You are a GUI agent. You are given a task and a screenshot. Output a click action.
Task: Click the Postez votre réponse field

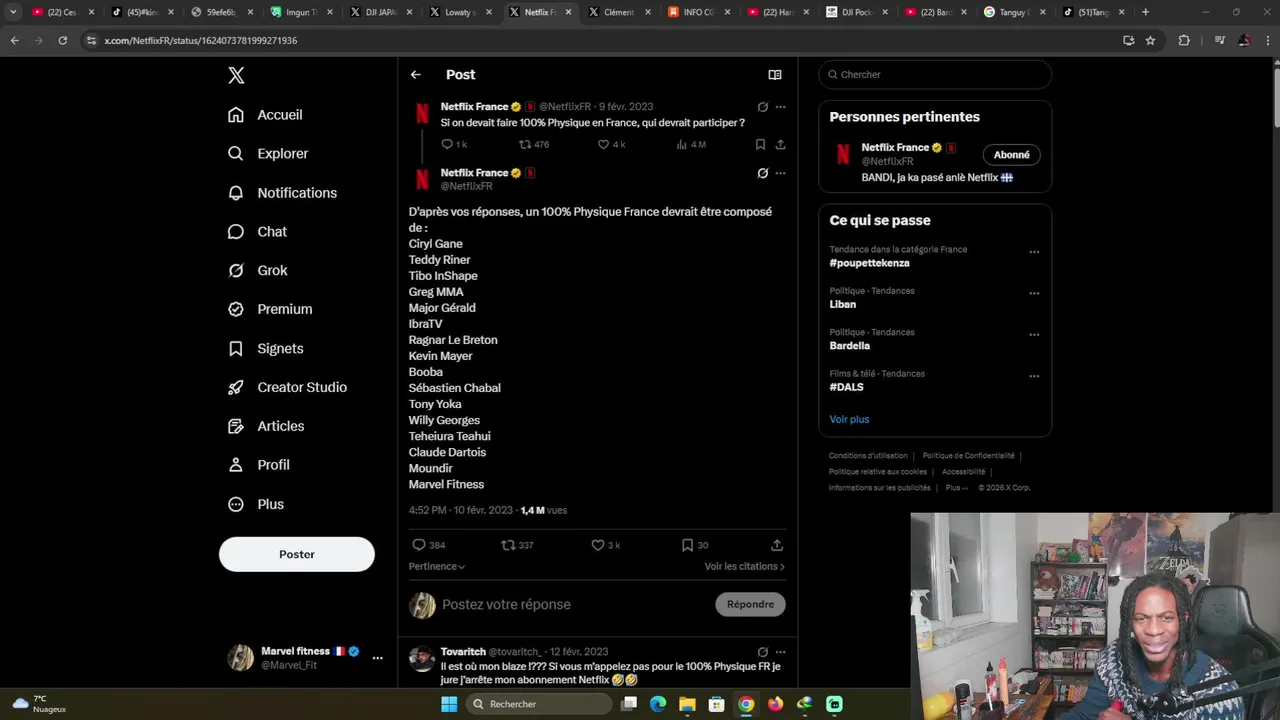click(506, 605)
